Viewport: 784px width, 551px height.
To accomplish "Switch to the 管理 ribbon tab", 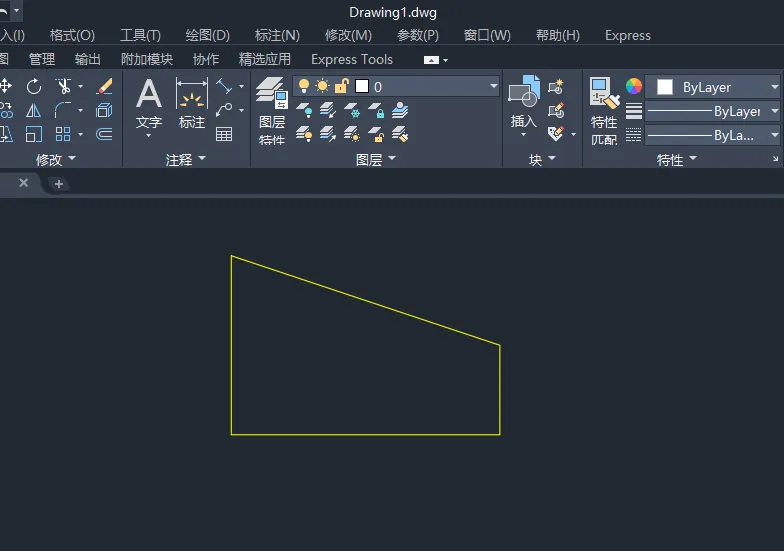I will click(x=42, y=60).
